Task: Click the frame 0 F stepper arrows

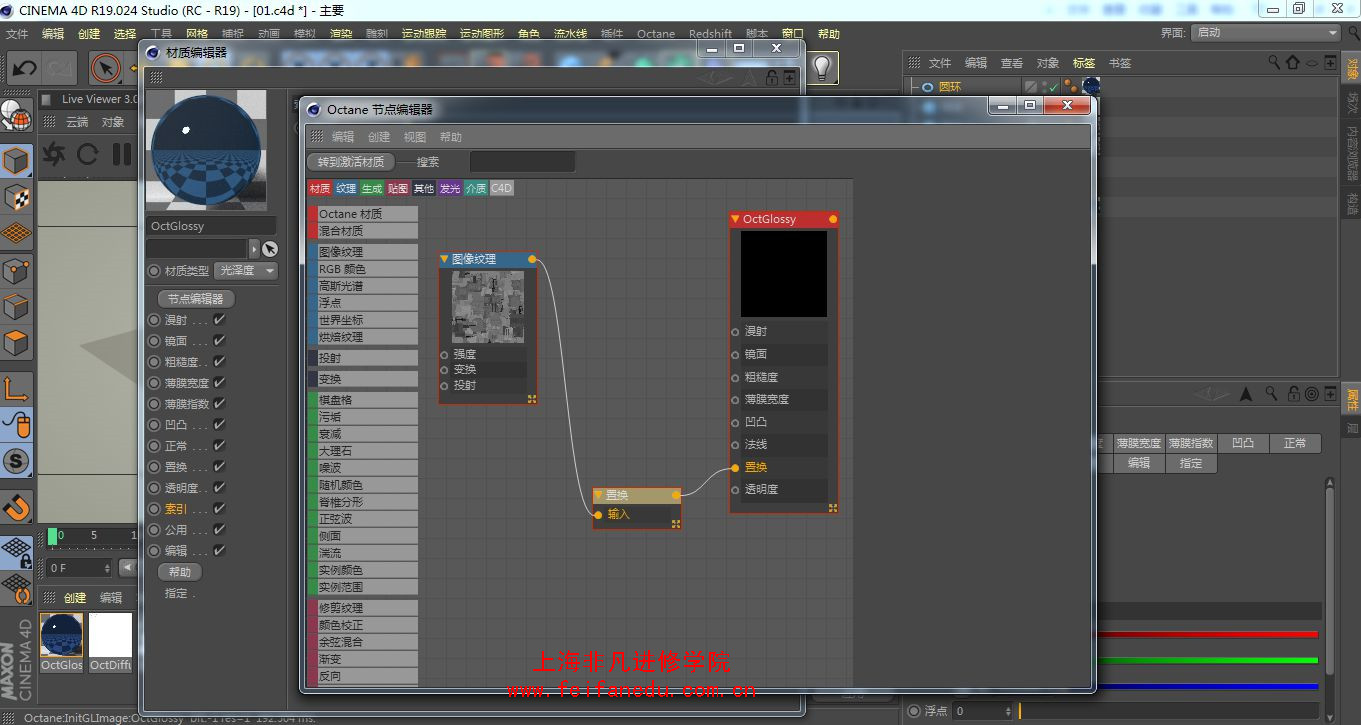Action: (106, 568)
